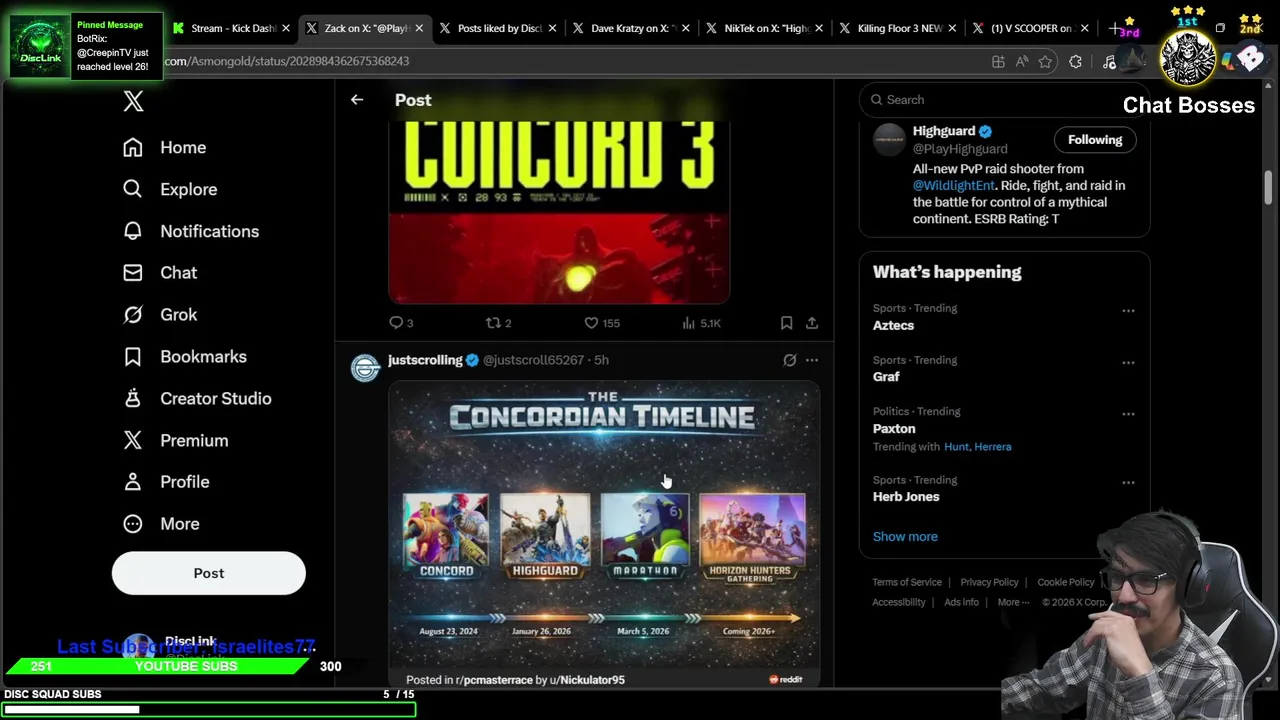Open Terms of Service link
Image resolution: width=1280 pixels, height=720 pixels.
[907, 582]
